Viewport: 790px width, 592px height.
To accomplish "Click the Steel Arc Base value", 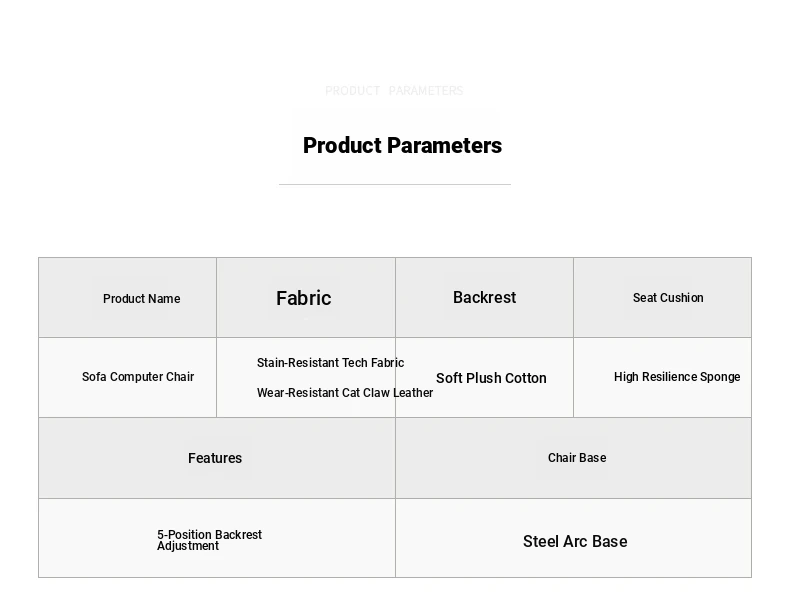I will (575, 542).
